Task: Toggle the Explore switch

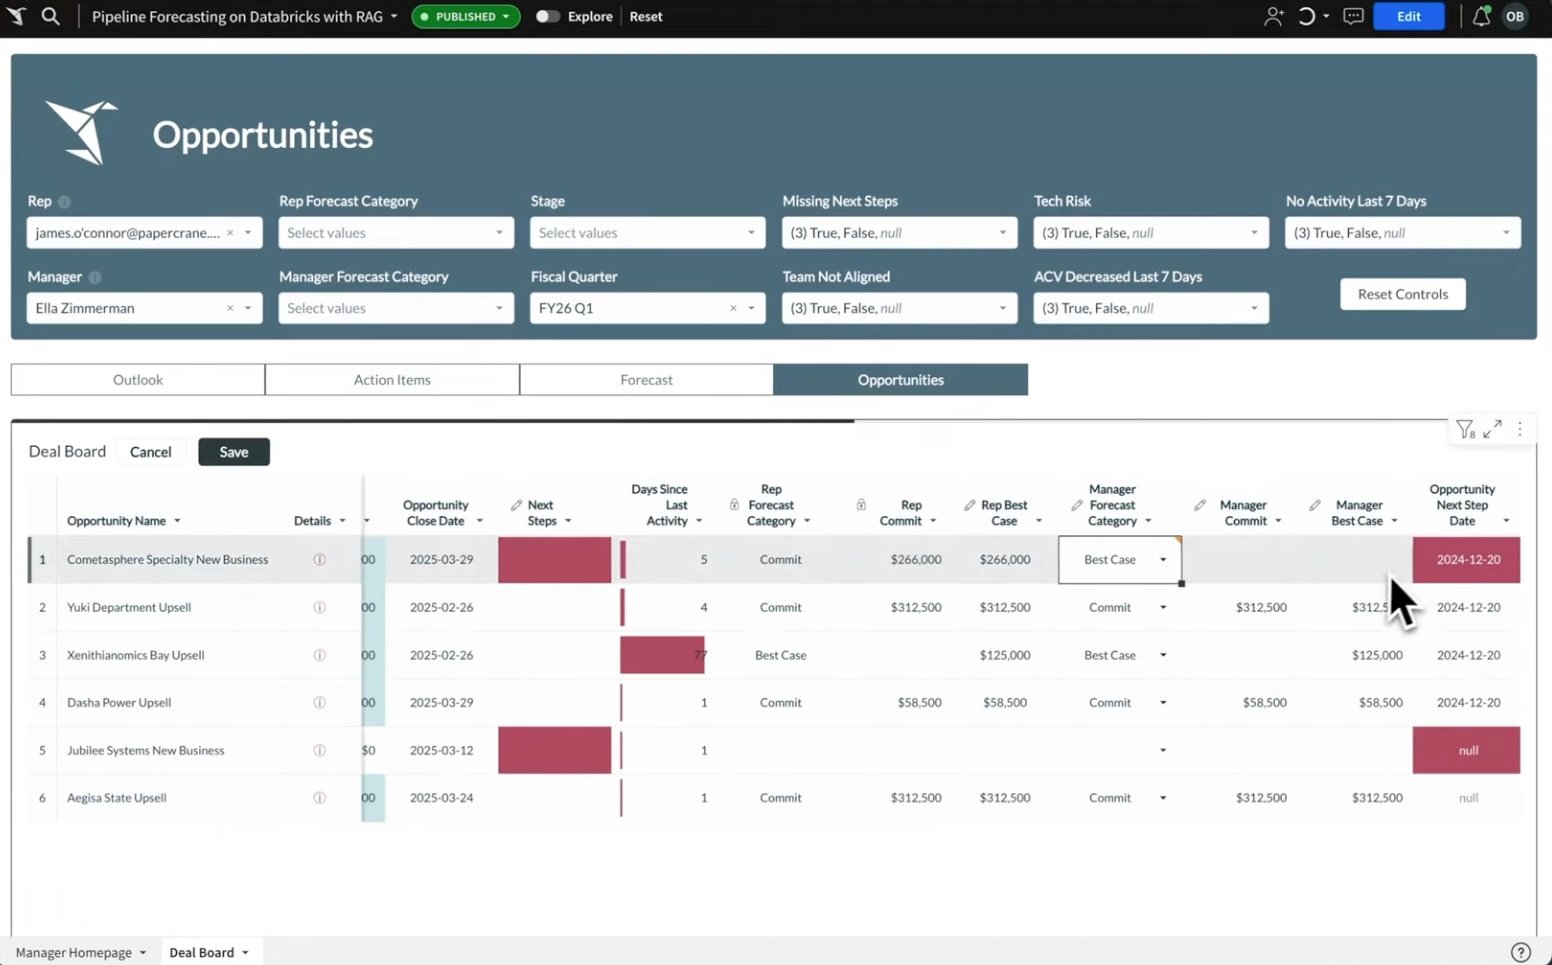Action: 547,17
